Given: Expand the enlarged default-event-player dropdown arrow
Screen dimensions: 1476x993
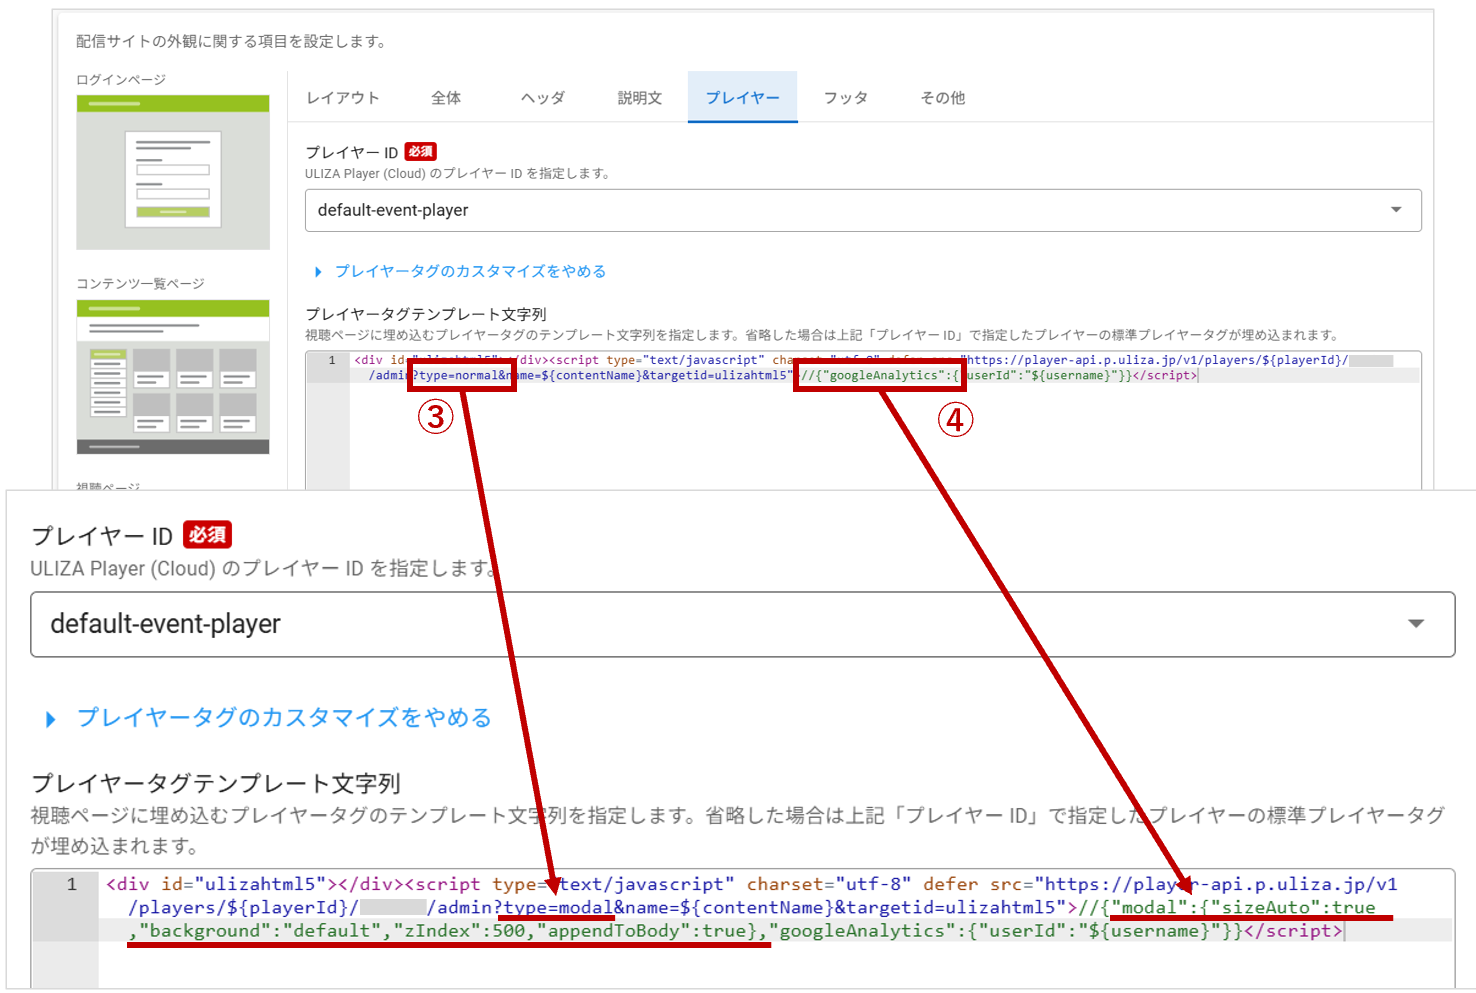Looking at the screenshot, I should pos(1416,624).
